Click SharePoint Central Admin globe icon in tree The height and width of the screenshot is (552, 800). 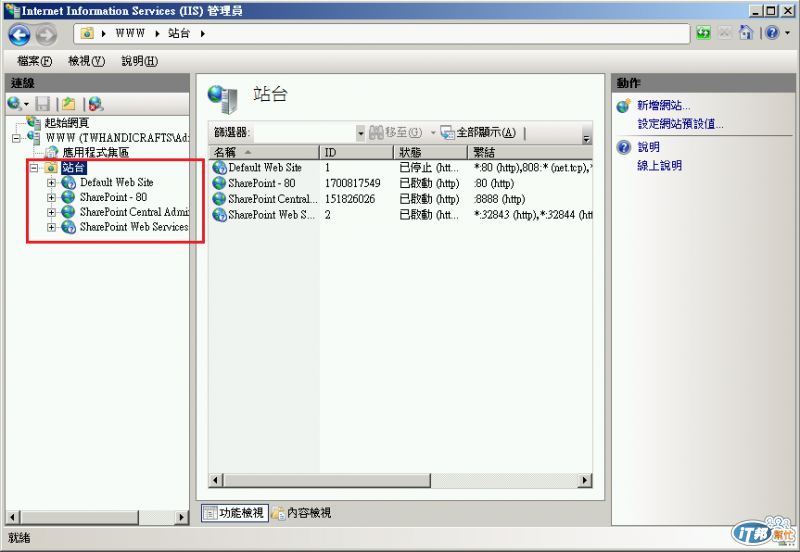tap(68, 212)
